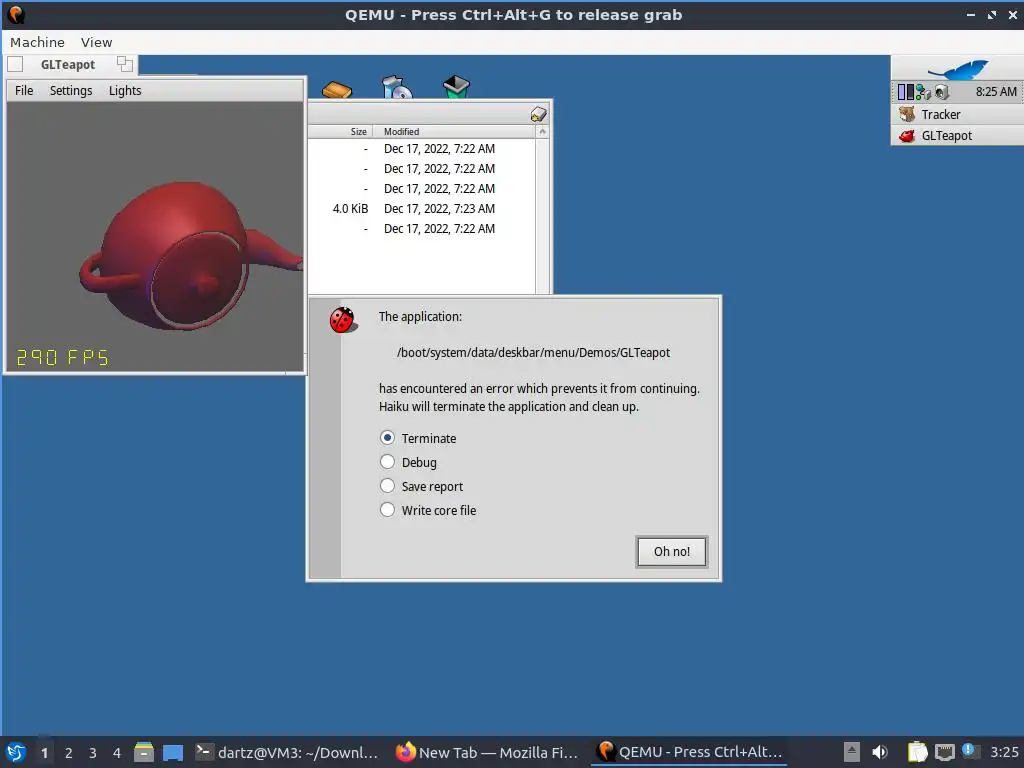
Task: Click the host update notifier tray icon
Action: 969,751
